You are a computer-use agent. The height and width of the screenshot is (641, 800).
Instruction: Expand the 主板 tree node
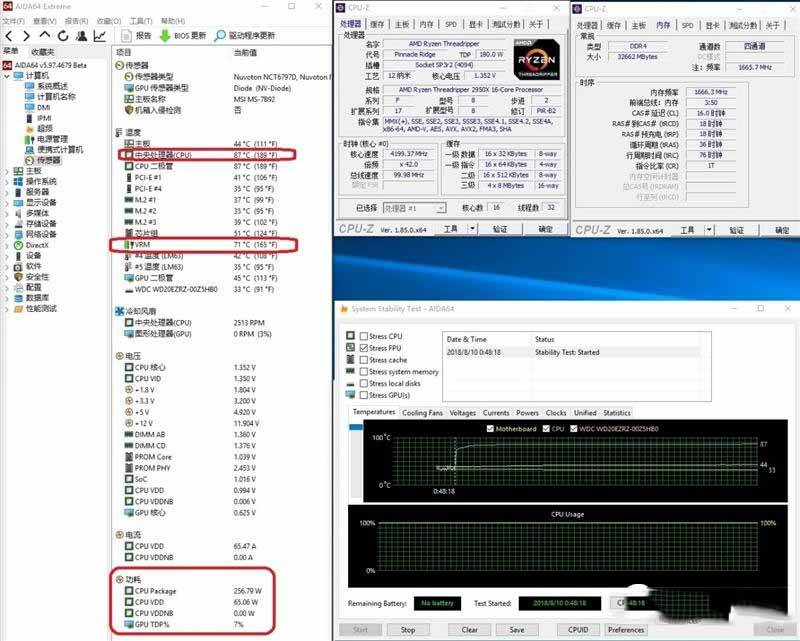(x=8, y=171)
